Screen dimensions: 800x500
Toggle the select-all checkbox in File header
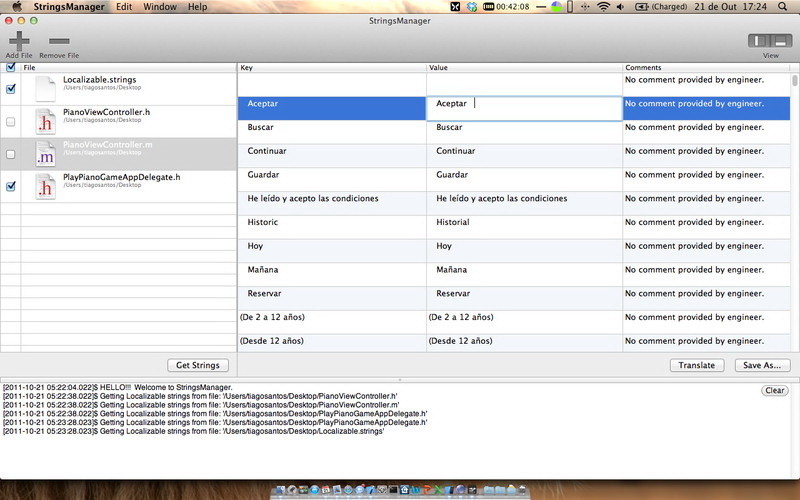pos(10,67)
